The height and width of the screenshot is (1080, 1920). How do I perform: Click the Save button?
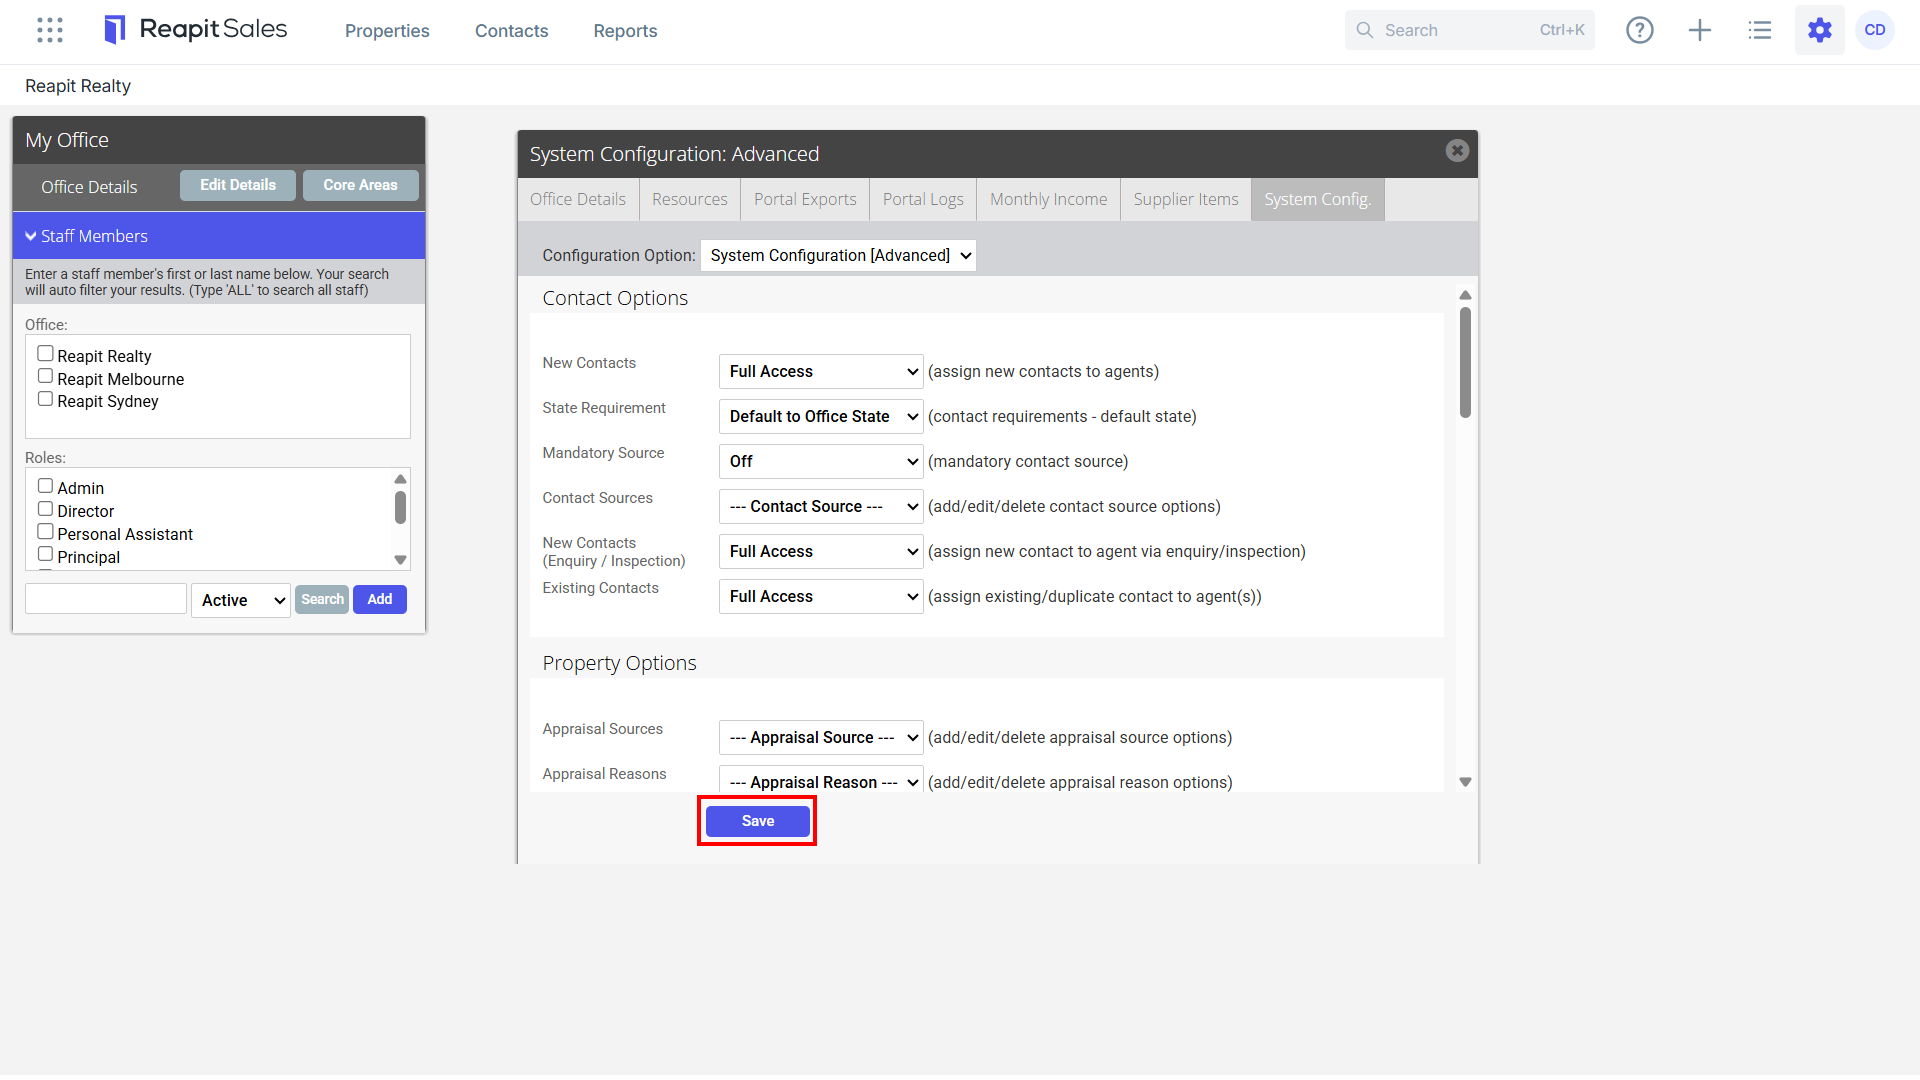click(x=758, y=821)
